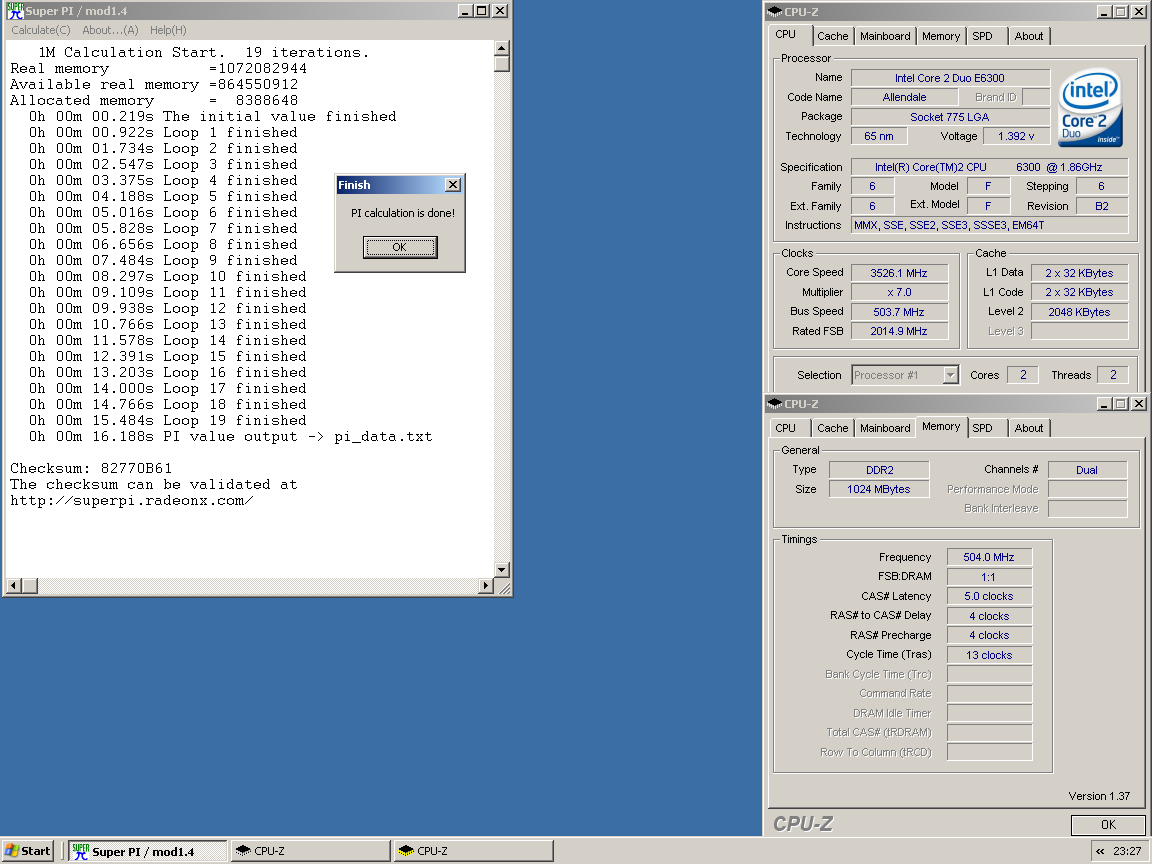Minimize the Super PI window
The image size is (1152, 864).
465,11
